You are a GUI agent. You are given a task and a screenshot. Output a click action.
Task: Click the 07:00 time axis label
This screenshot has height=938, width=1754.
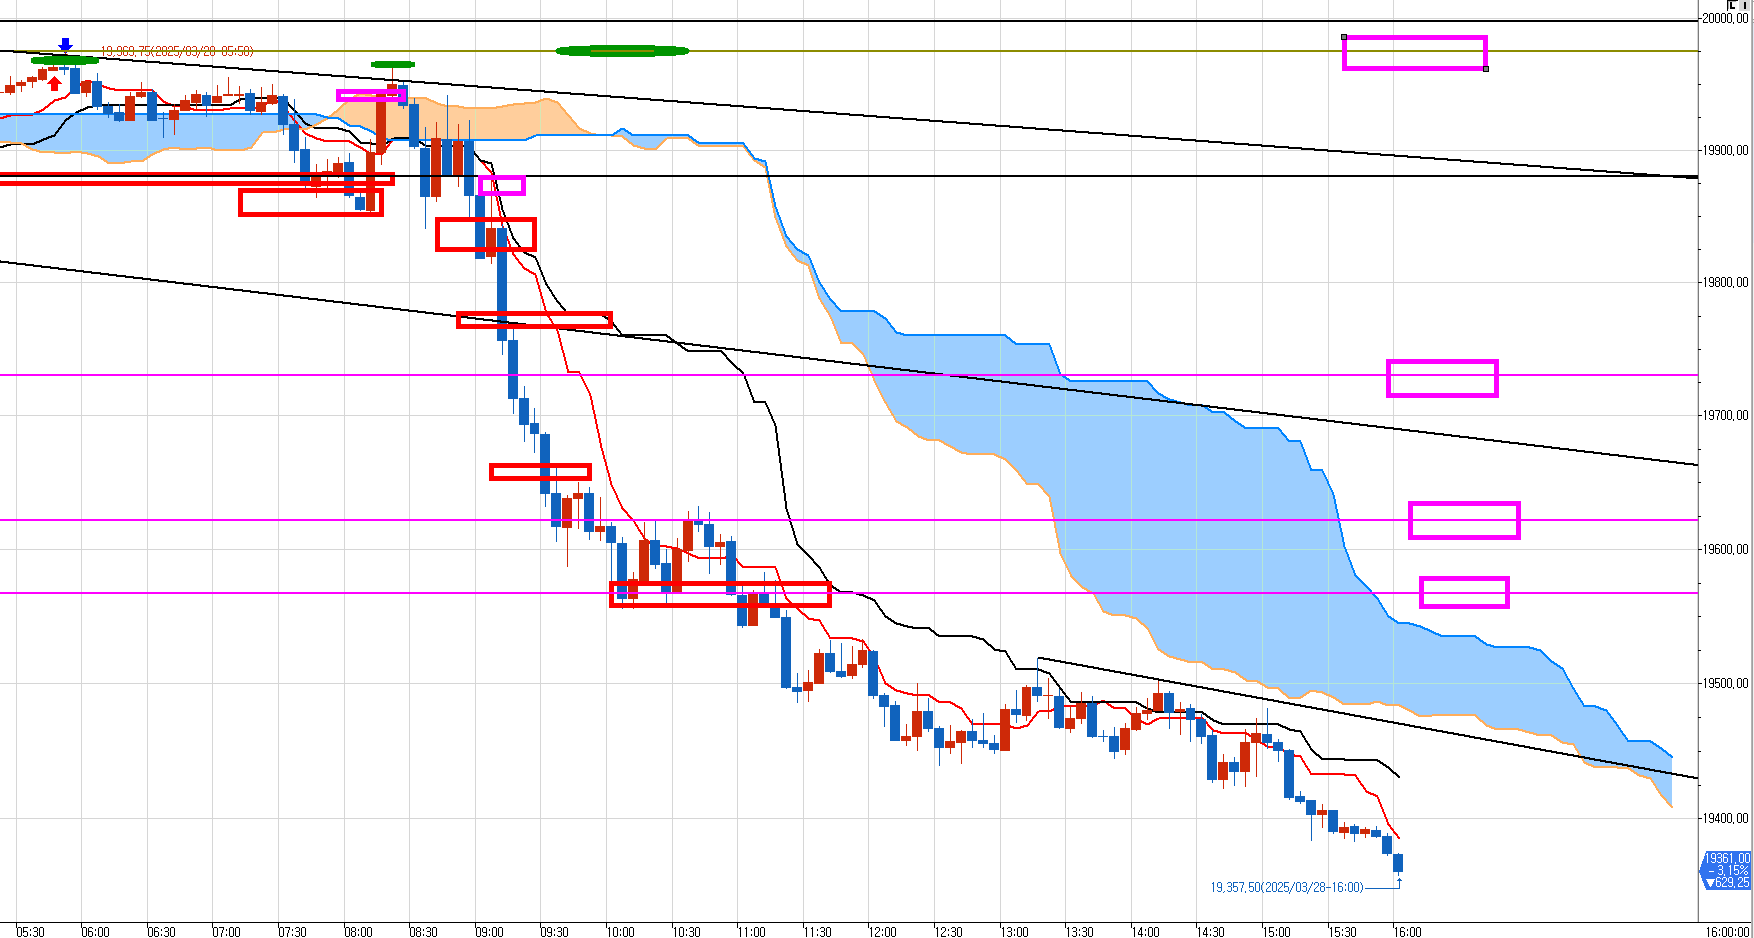click(x=227, y=932)
